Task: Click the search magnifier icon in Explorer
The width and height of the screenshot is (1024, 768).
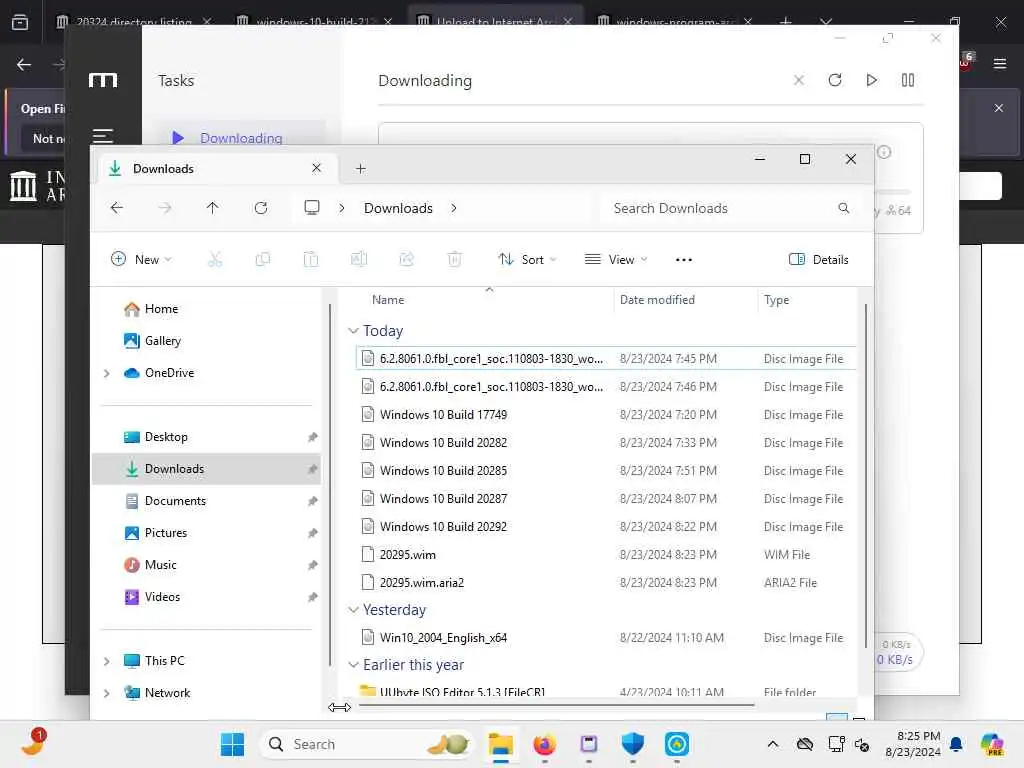Action: point(844,208)
